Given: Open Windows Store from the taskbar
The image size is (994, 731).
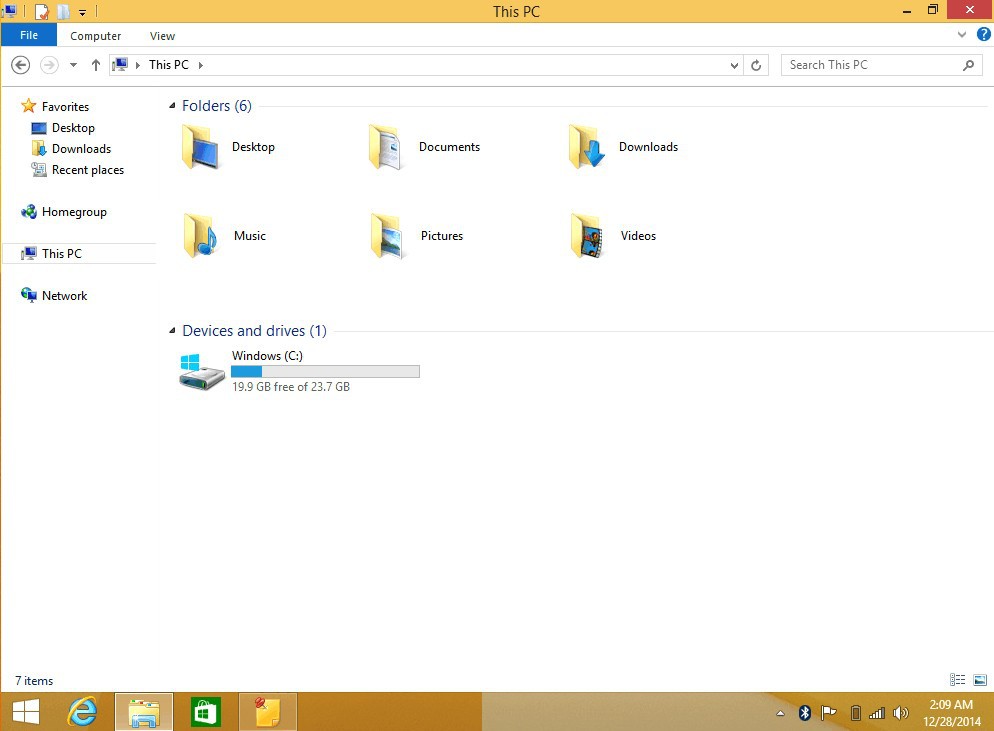Looking at the screenshot, I should coord(205,712).
